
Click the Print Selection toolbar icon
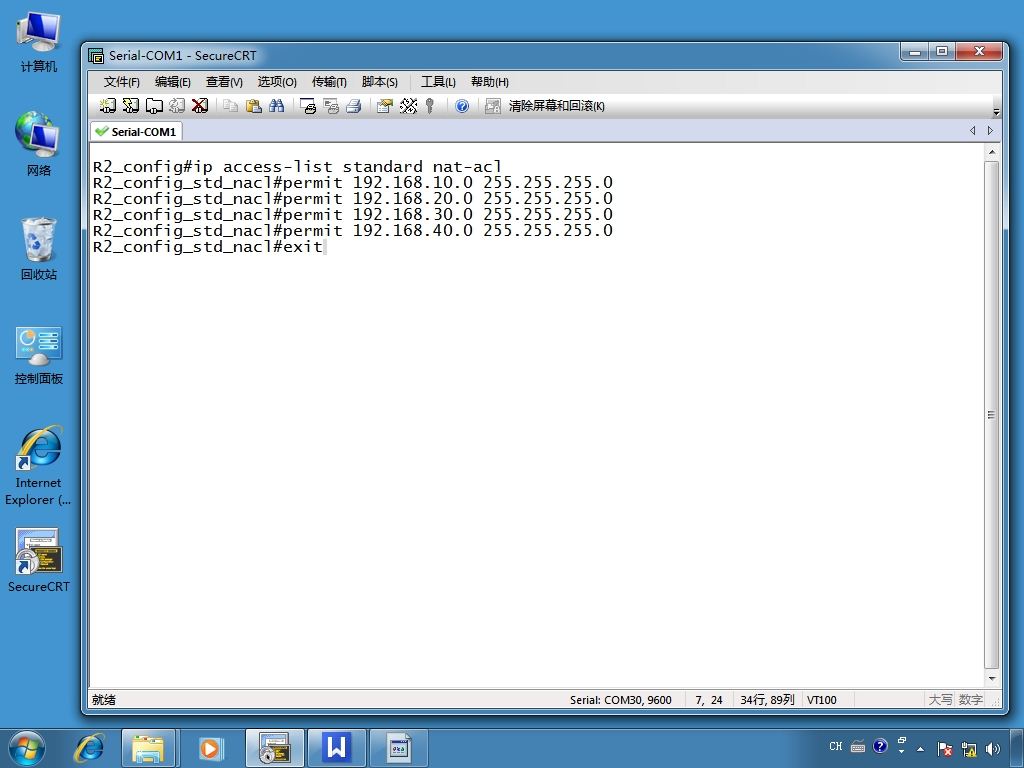coord(331,106)
